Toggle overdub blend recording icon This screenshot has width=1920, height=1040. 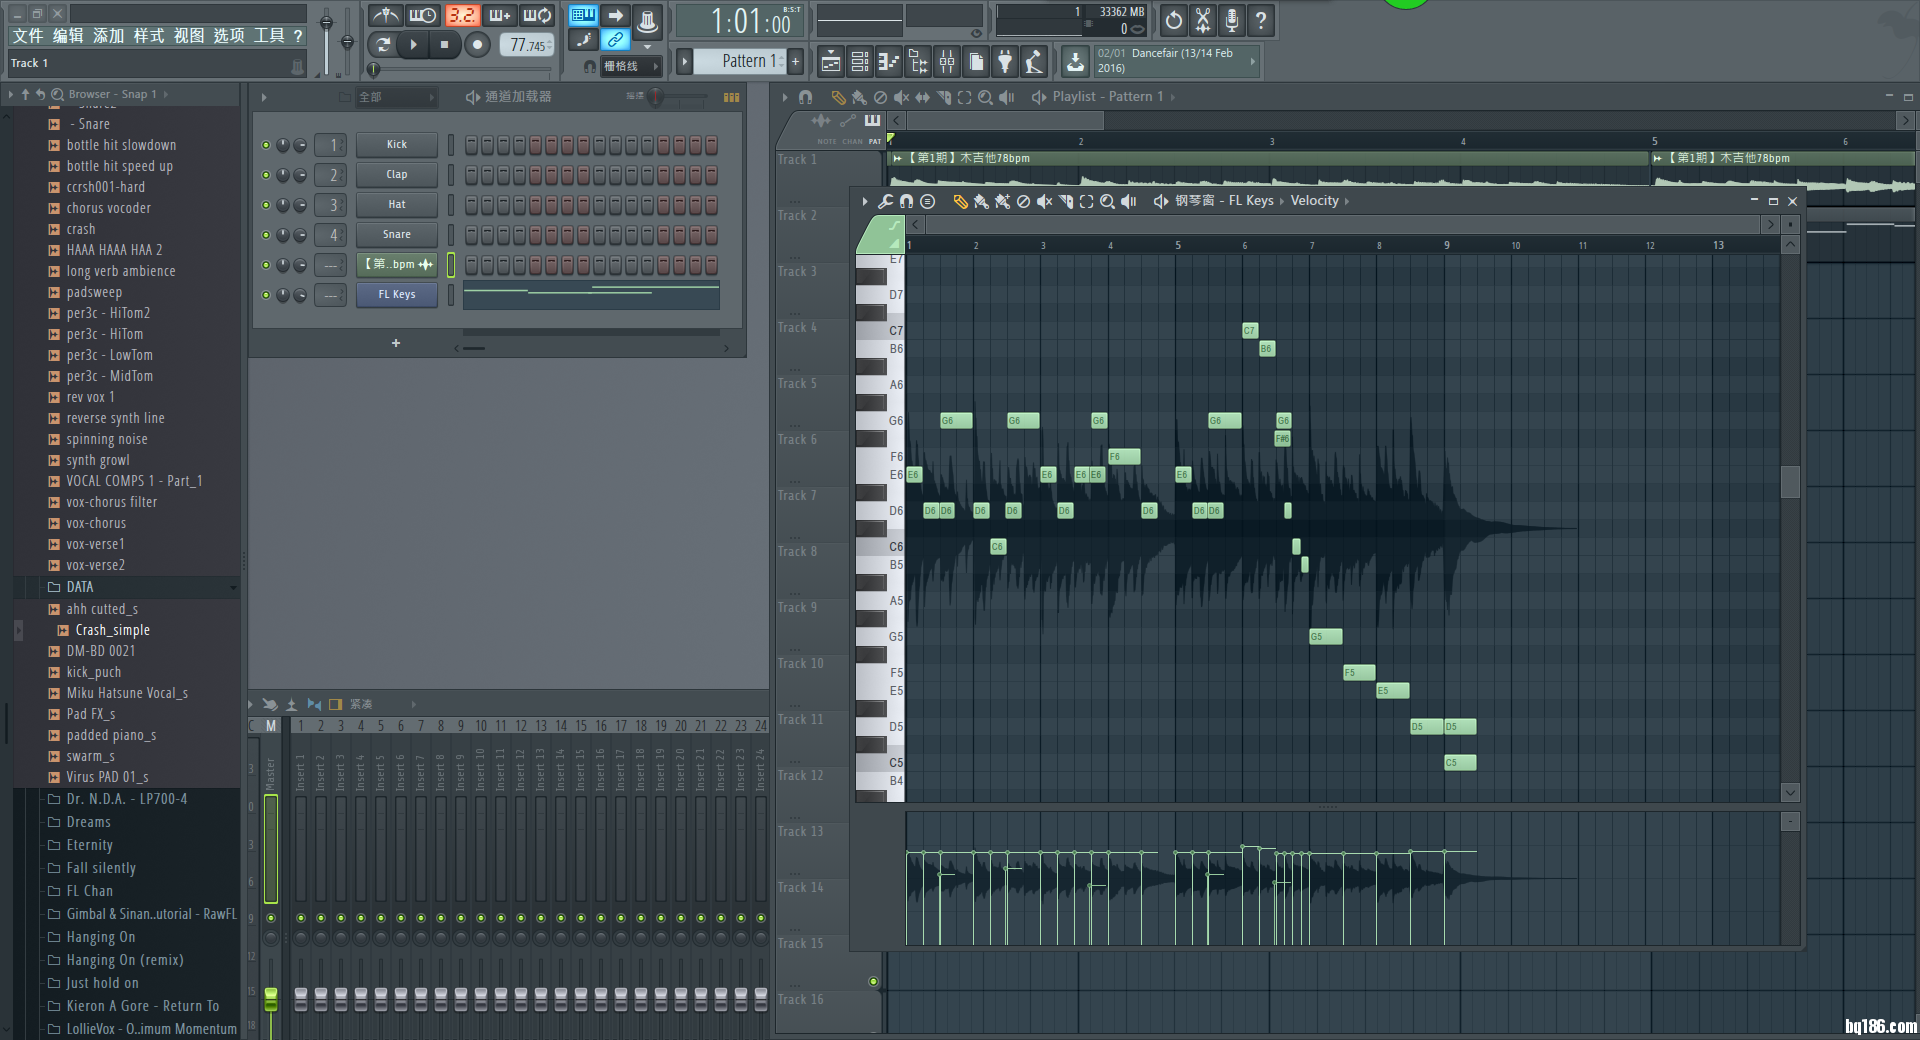(499, 15)
